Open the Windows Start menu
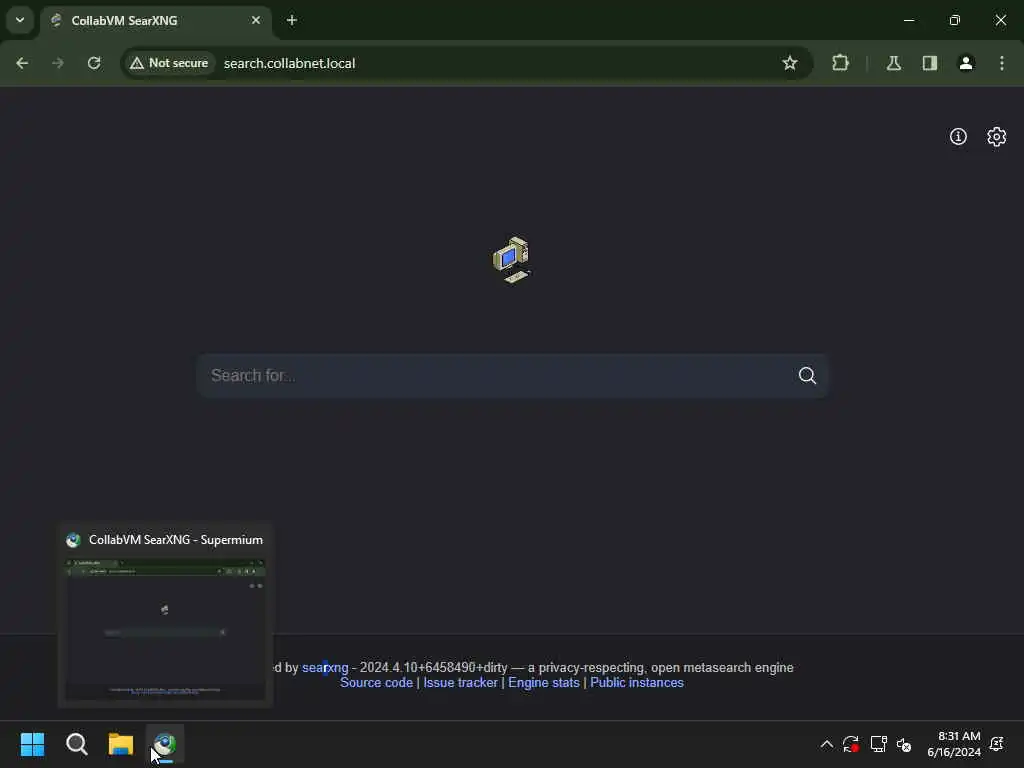The image size is (1024, 768). [33, 744]
